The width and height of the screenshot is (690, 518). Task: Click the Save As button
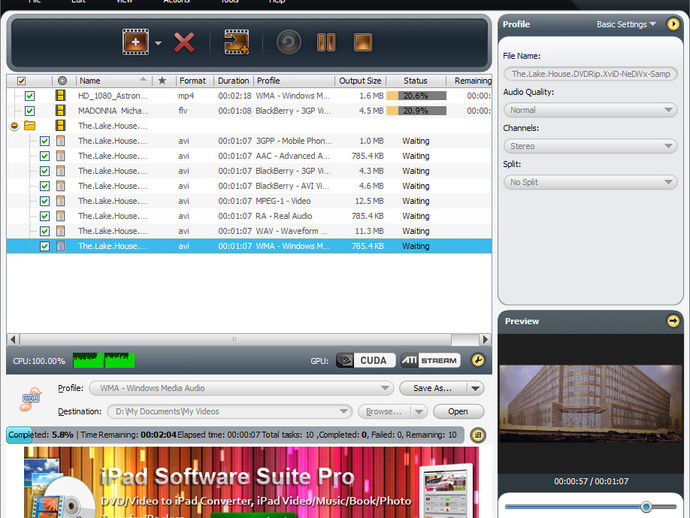[x=433, y=388]
